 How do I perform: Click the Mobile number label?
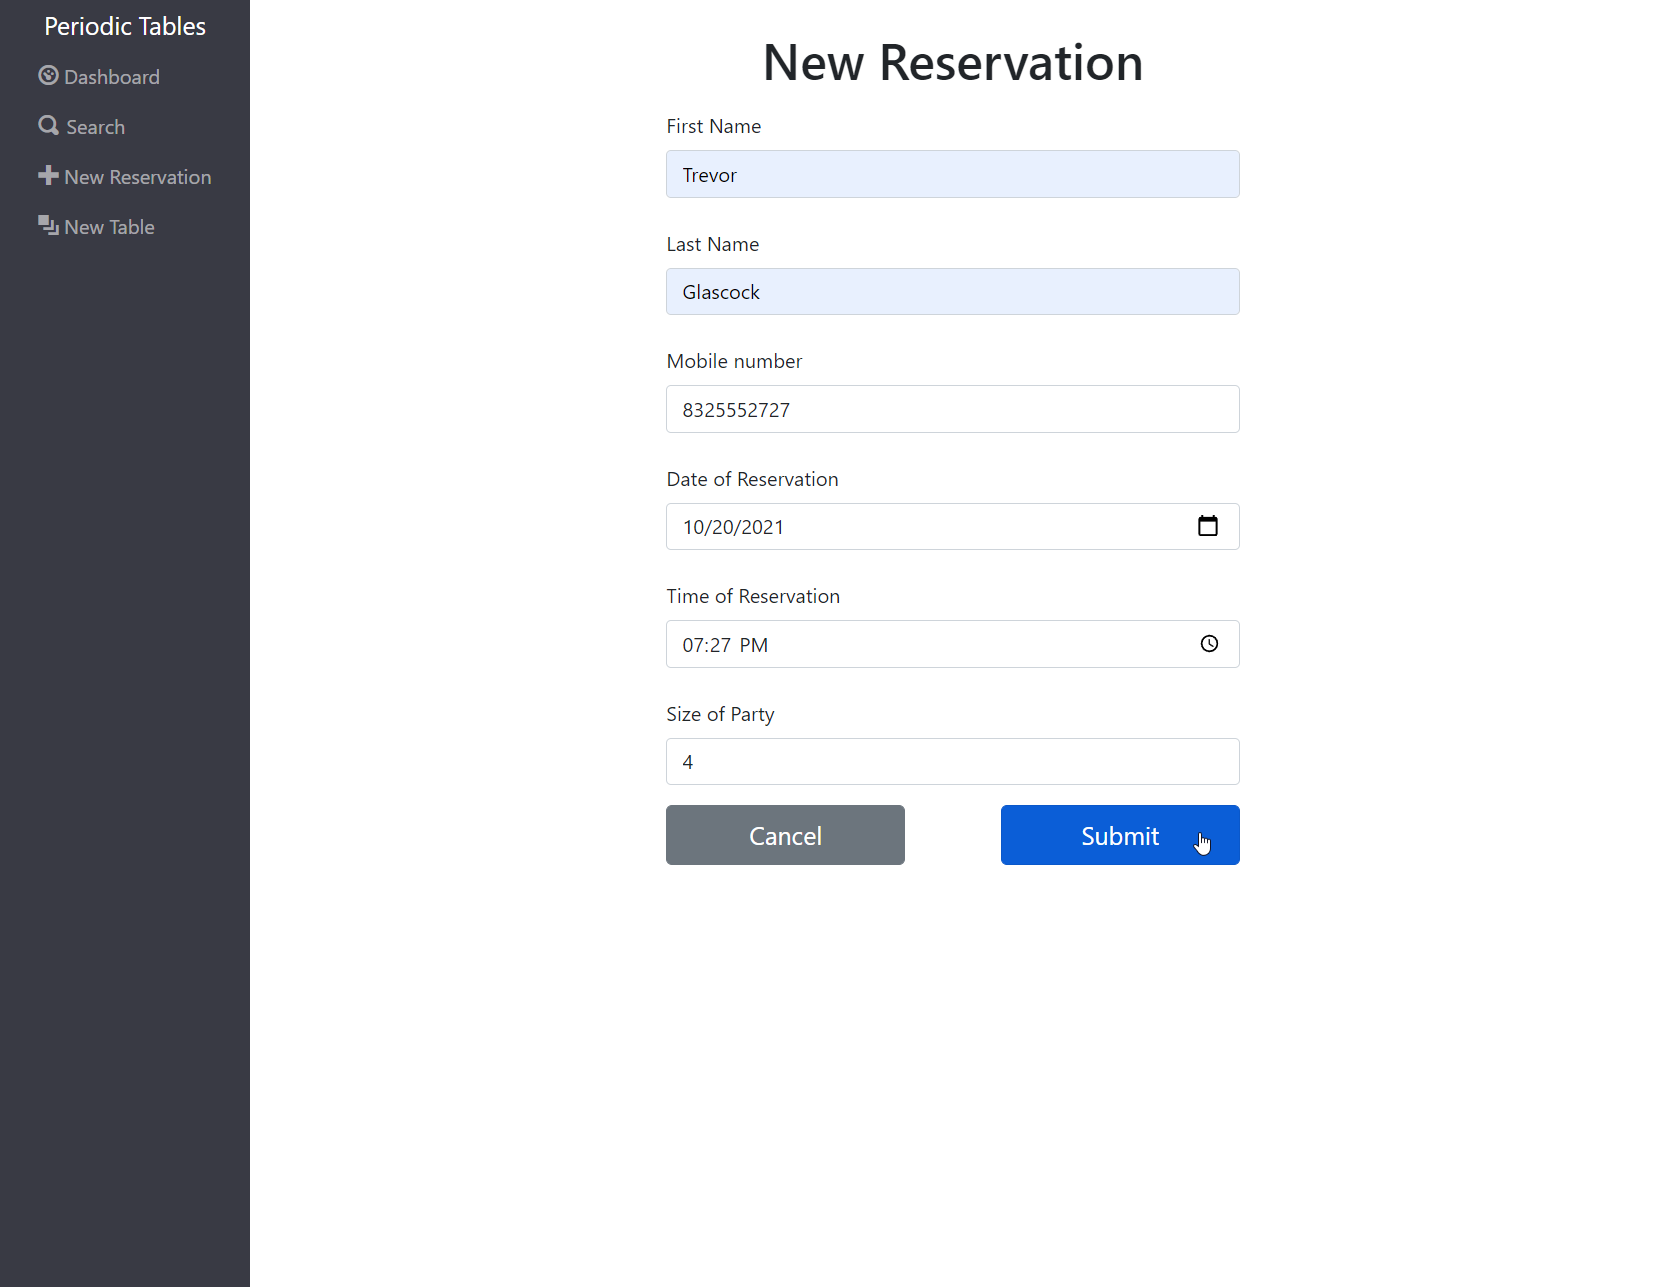point(735,361)
